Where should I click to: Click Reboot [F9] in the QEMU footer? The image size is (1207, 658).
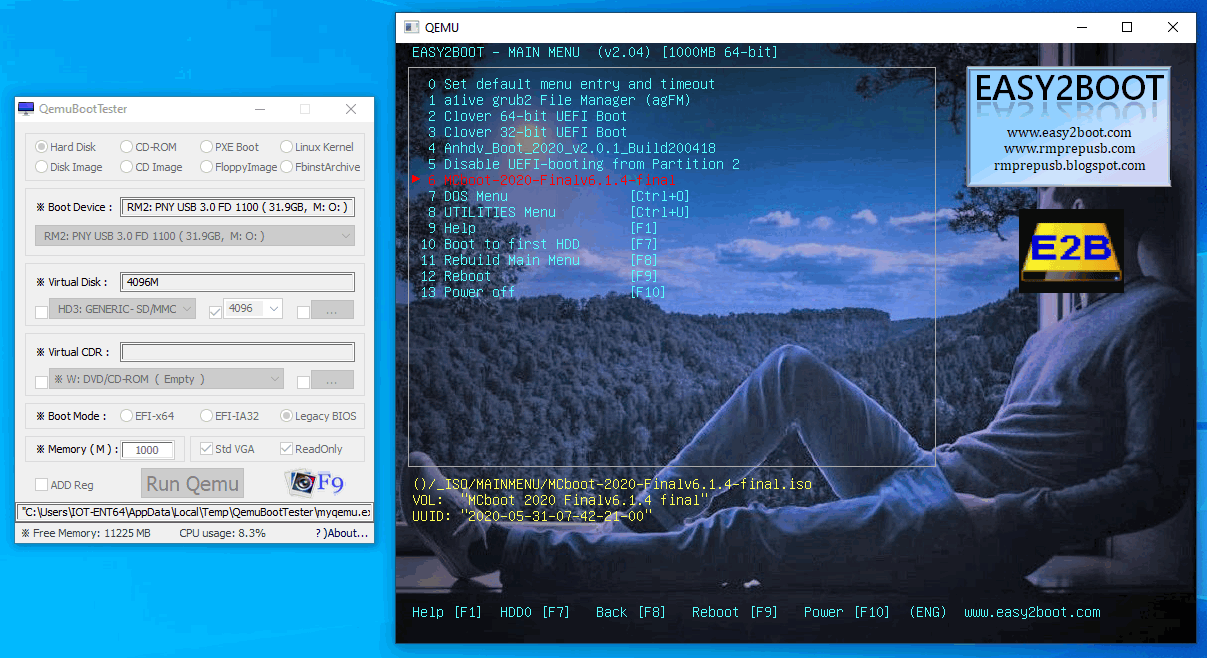[x=735, y=612]
